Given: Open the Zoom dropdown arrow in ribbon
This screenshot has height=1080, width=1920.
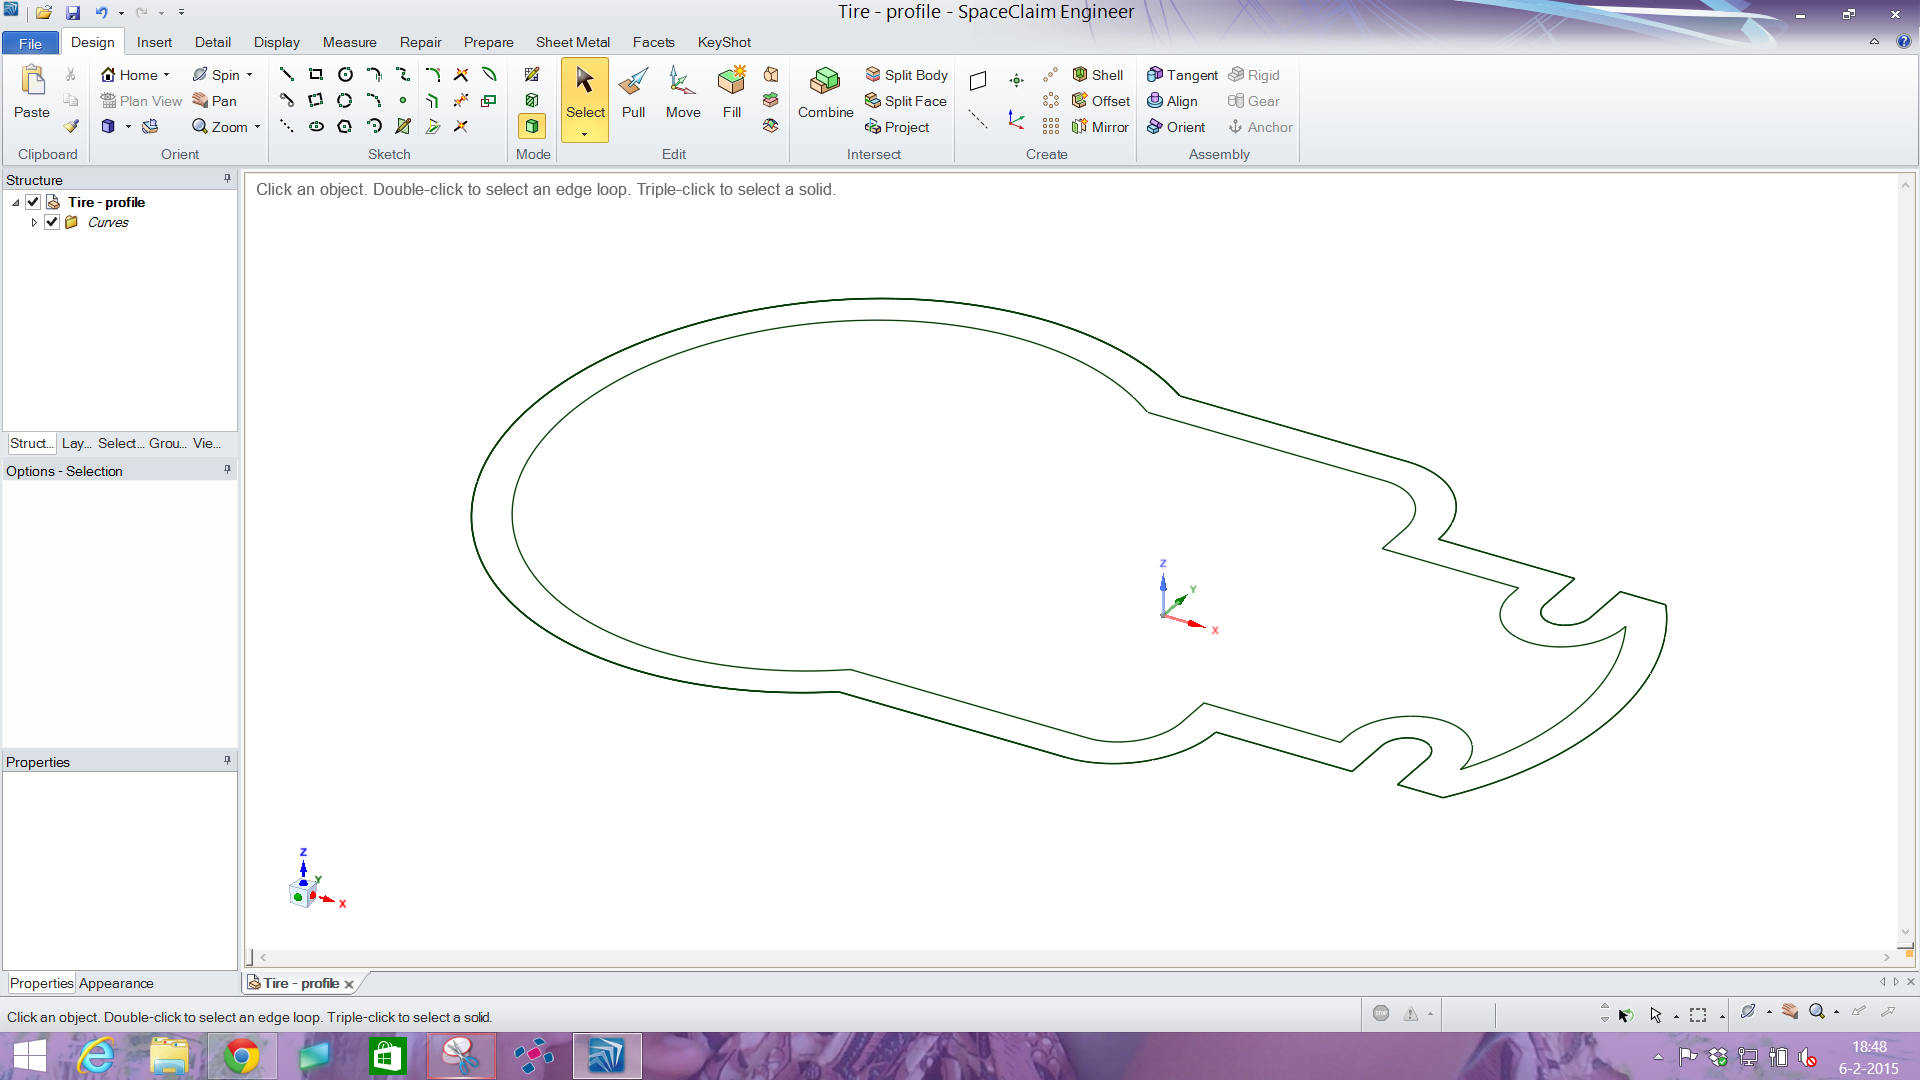Looking at the screenshot, I should (x=257, y=127).
